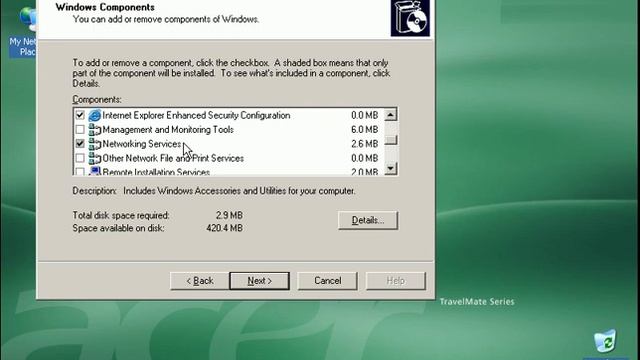
Task: Toggle the Networking Services checkbox
Action: [x=80, y=144]
